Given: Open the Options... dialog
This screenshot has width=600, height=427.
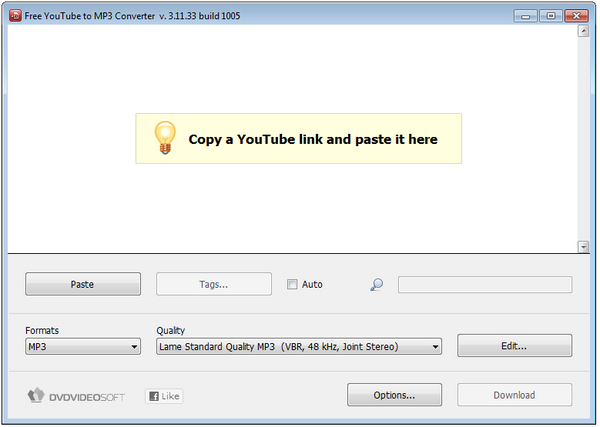Looking at the screenshot, I should [394, 395].
